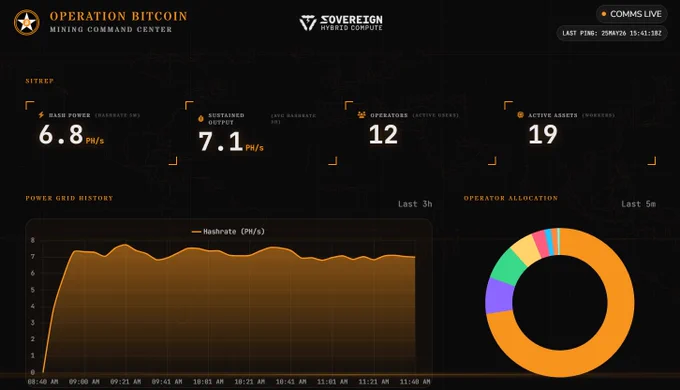The image size is (680, 390).
Task: Click the SITREP section heading
Action: pos(39,81)
